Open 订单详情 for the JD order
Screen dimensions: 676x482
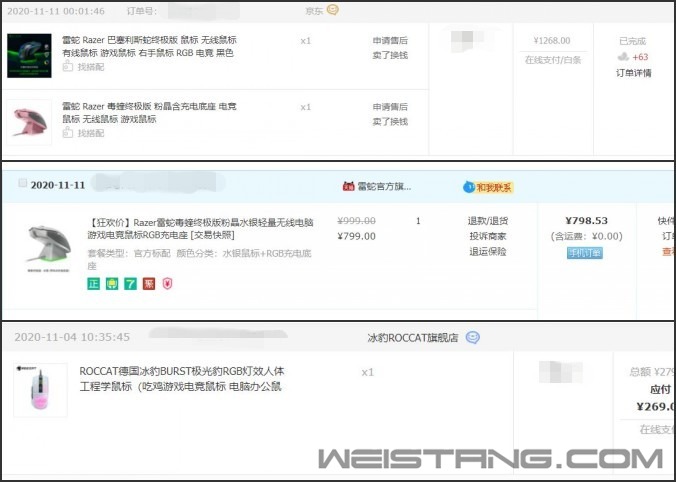(x=633, y=73)
